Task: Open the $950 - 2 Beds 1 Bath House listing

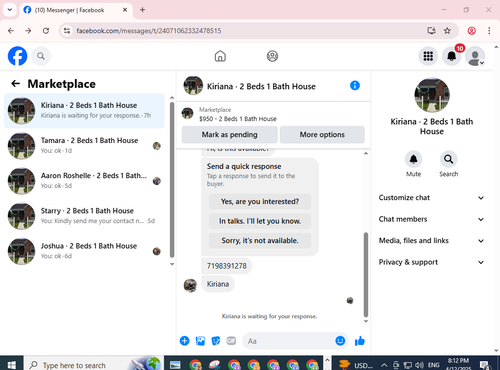Action: 238,119
